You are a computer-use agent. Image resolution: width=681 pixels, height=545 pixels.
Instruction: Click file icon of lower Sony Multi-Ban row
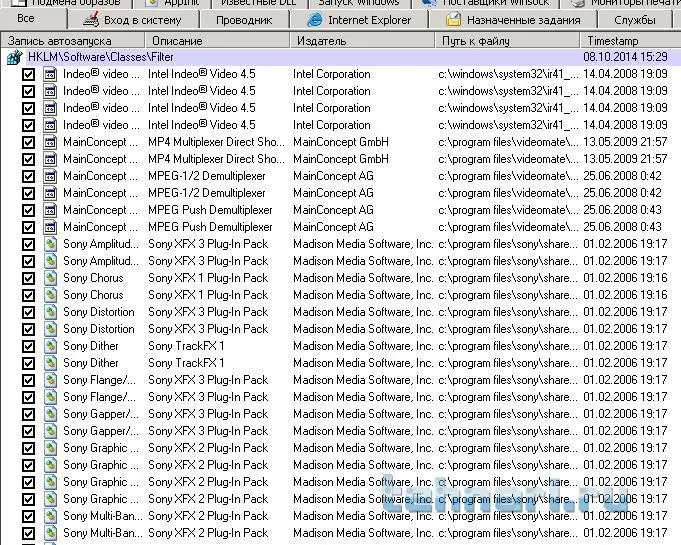coord(50,533)
